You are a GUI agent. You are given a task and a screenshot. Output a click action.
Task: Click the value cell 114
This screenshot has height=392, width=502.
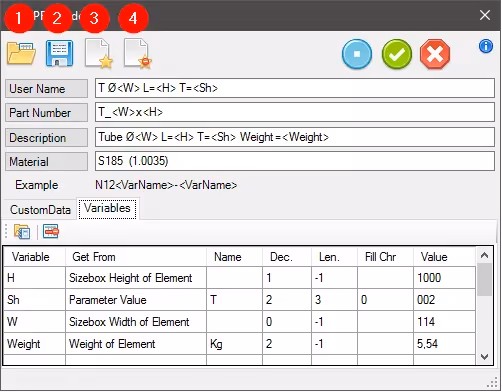click(445, 322)
